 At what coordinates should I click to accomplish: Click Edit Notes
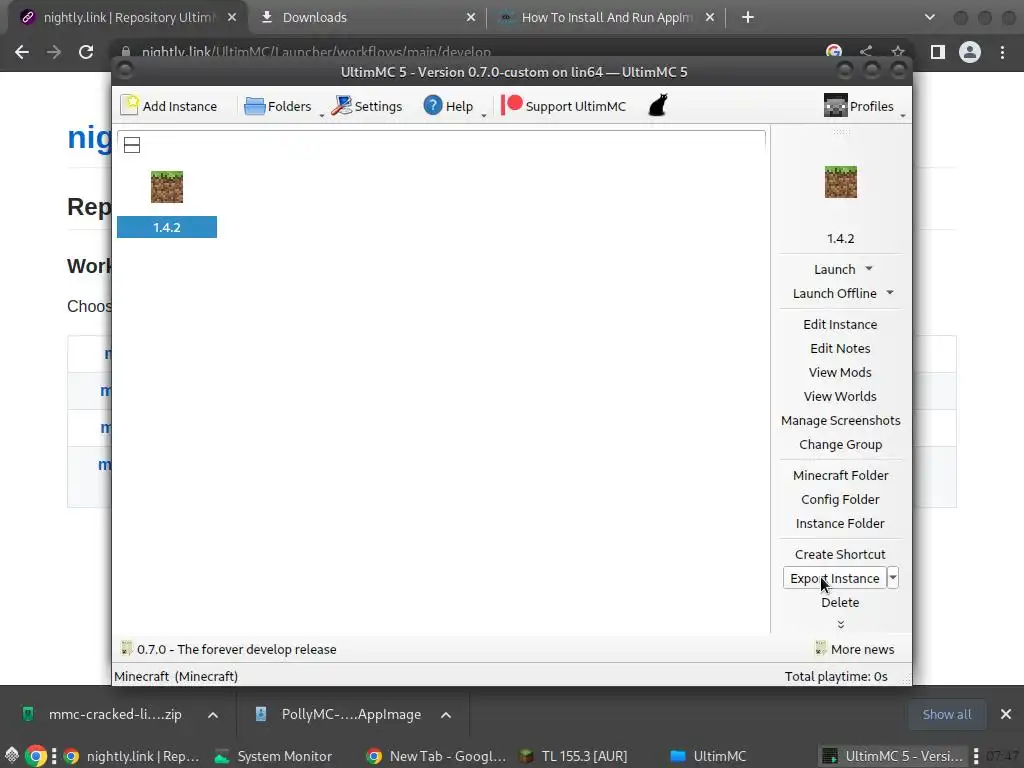click(x=840, y=348)
